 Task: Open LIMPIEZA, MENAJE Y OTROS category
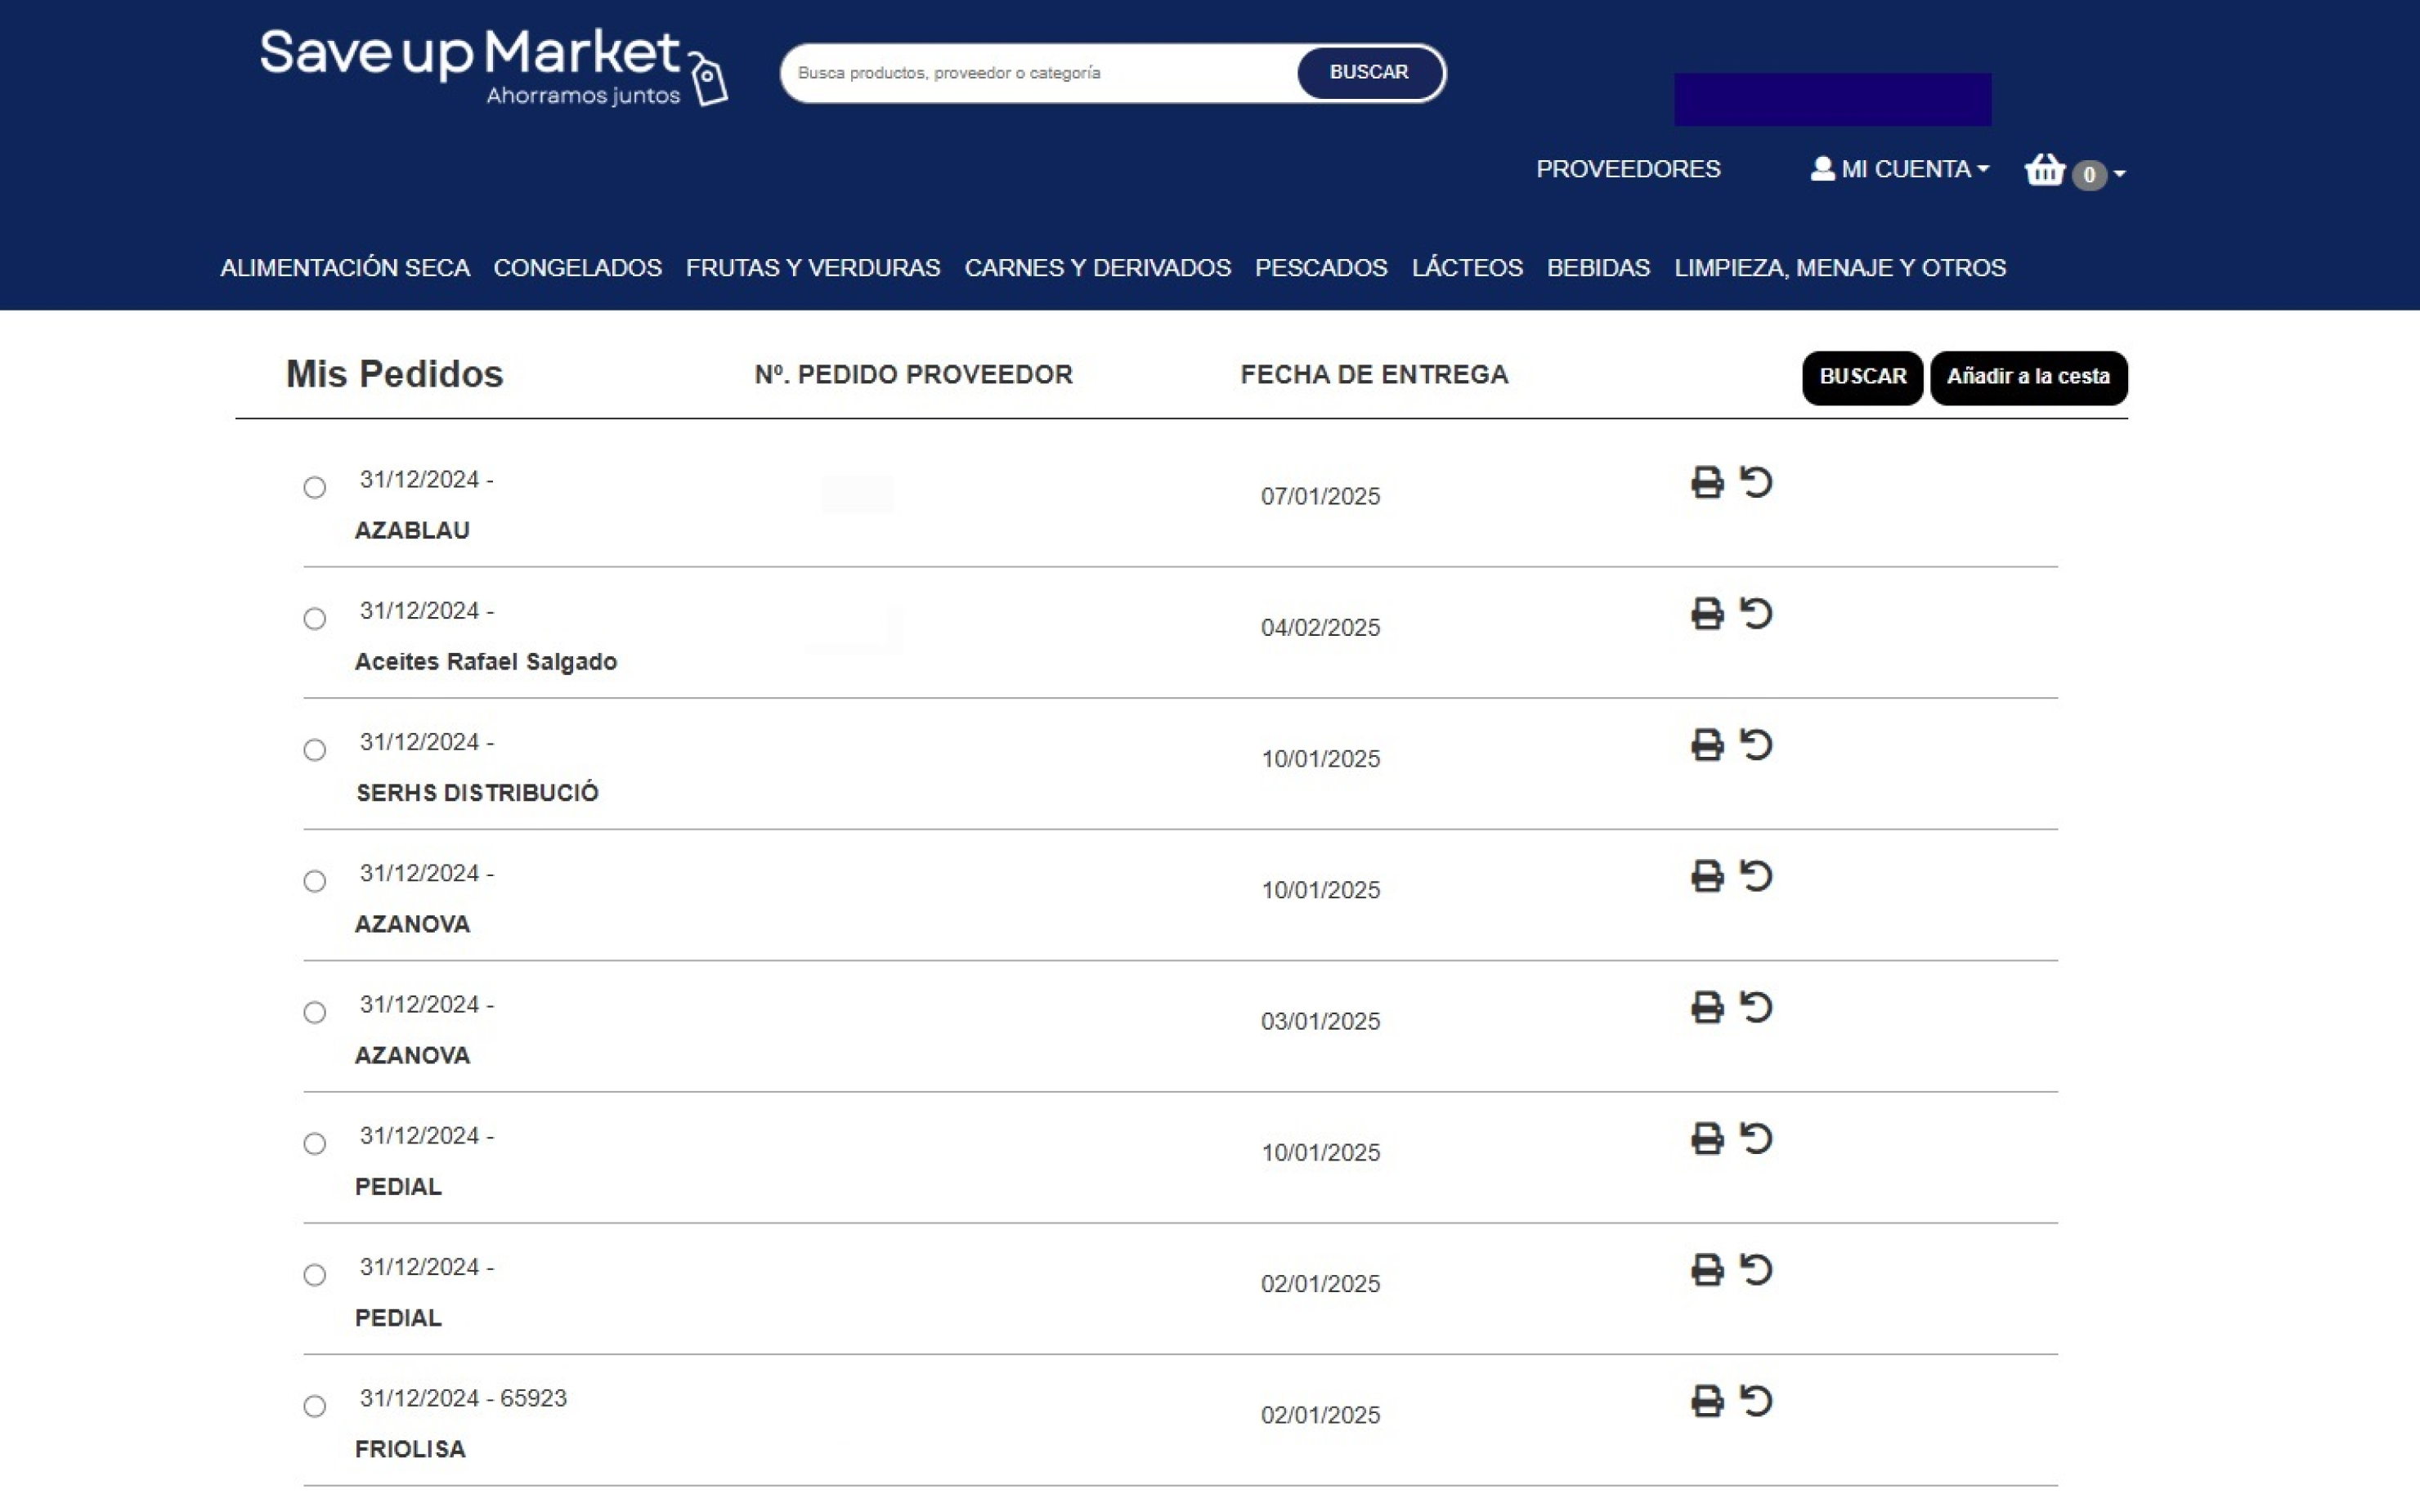[1840, 268]
